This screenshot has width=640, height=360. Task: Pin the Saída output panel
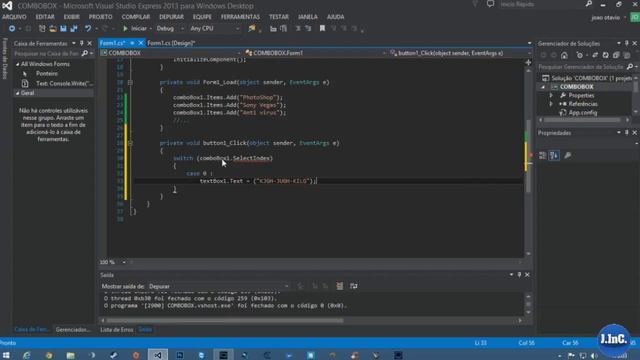pos(520,275)
